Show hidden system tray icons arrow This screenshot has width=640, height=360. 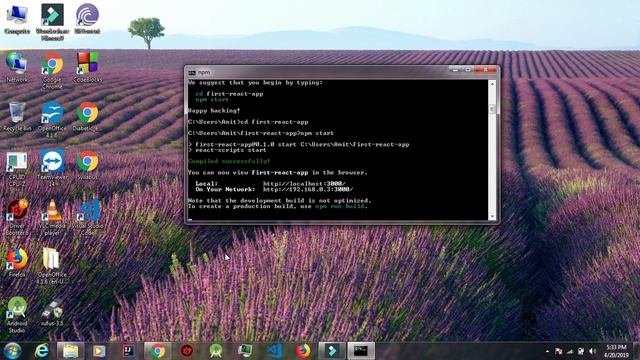click(547, 351)
